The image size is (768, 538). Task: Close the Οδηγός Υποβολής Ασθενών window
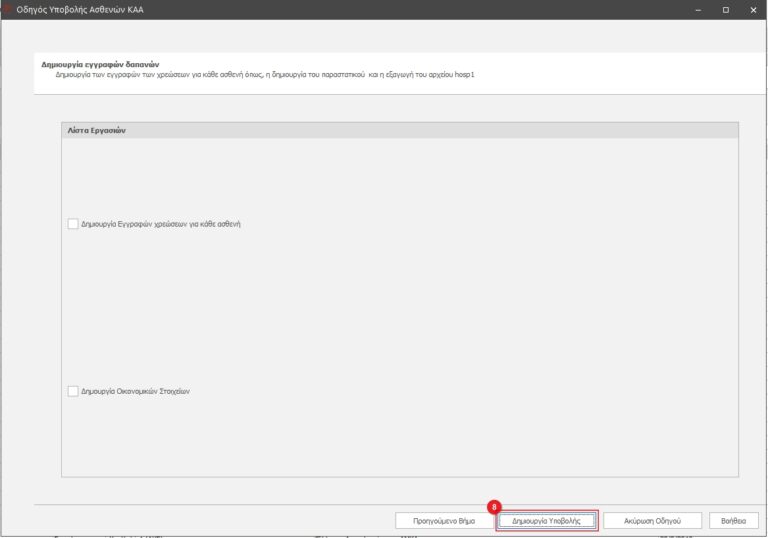point(753,9)
